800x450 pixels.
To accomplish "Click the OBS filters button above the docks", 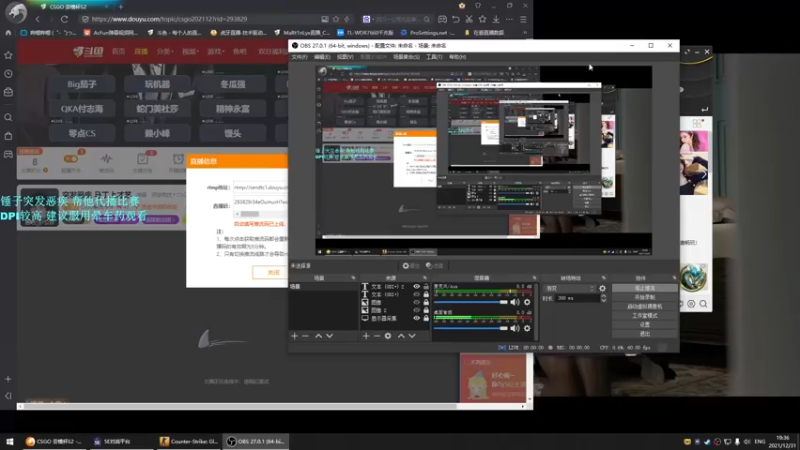I will tap(434, 266).
